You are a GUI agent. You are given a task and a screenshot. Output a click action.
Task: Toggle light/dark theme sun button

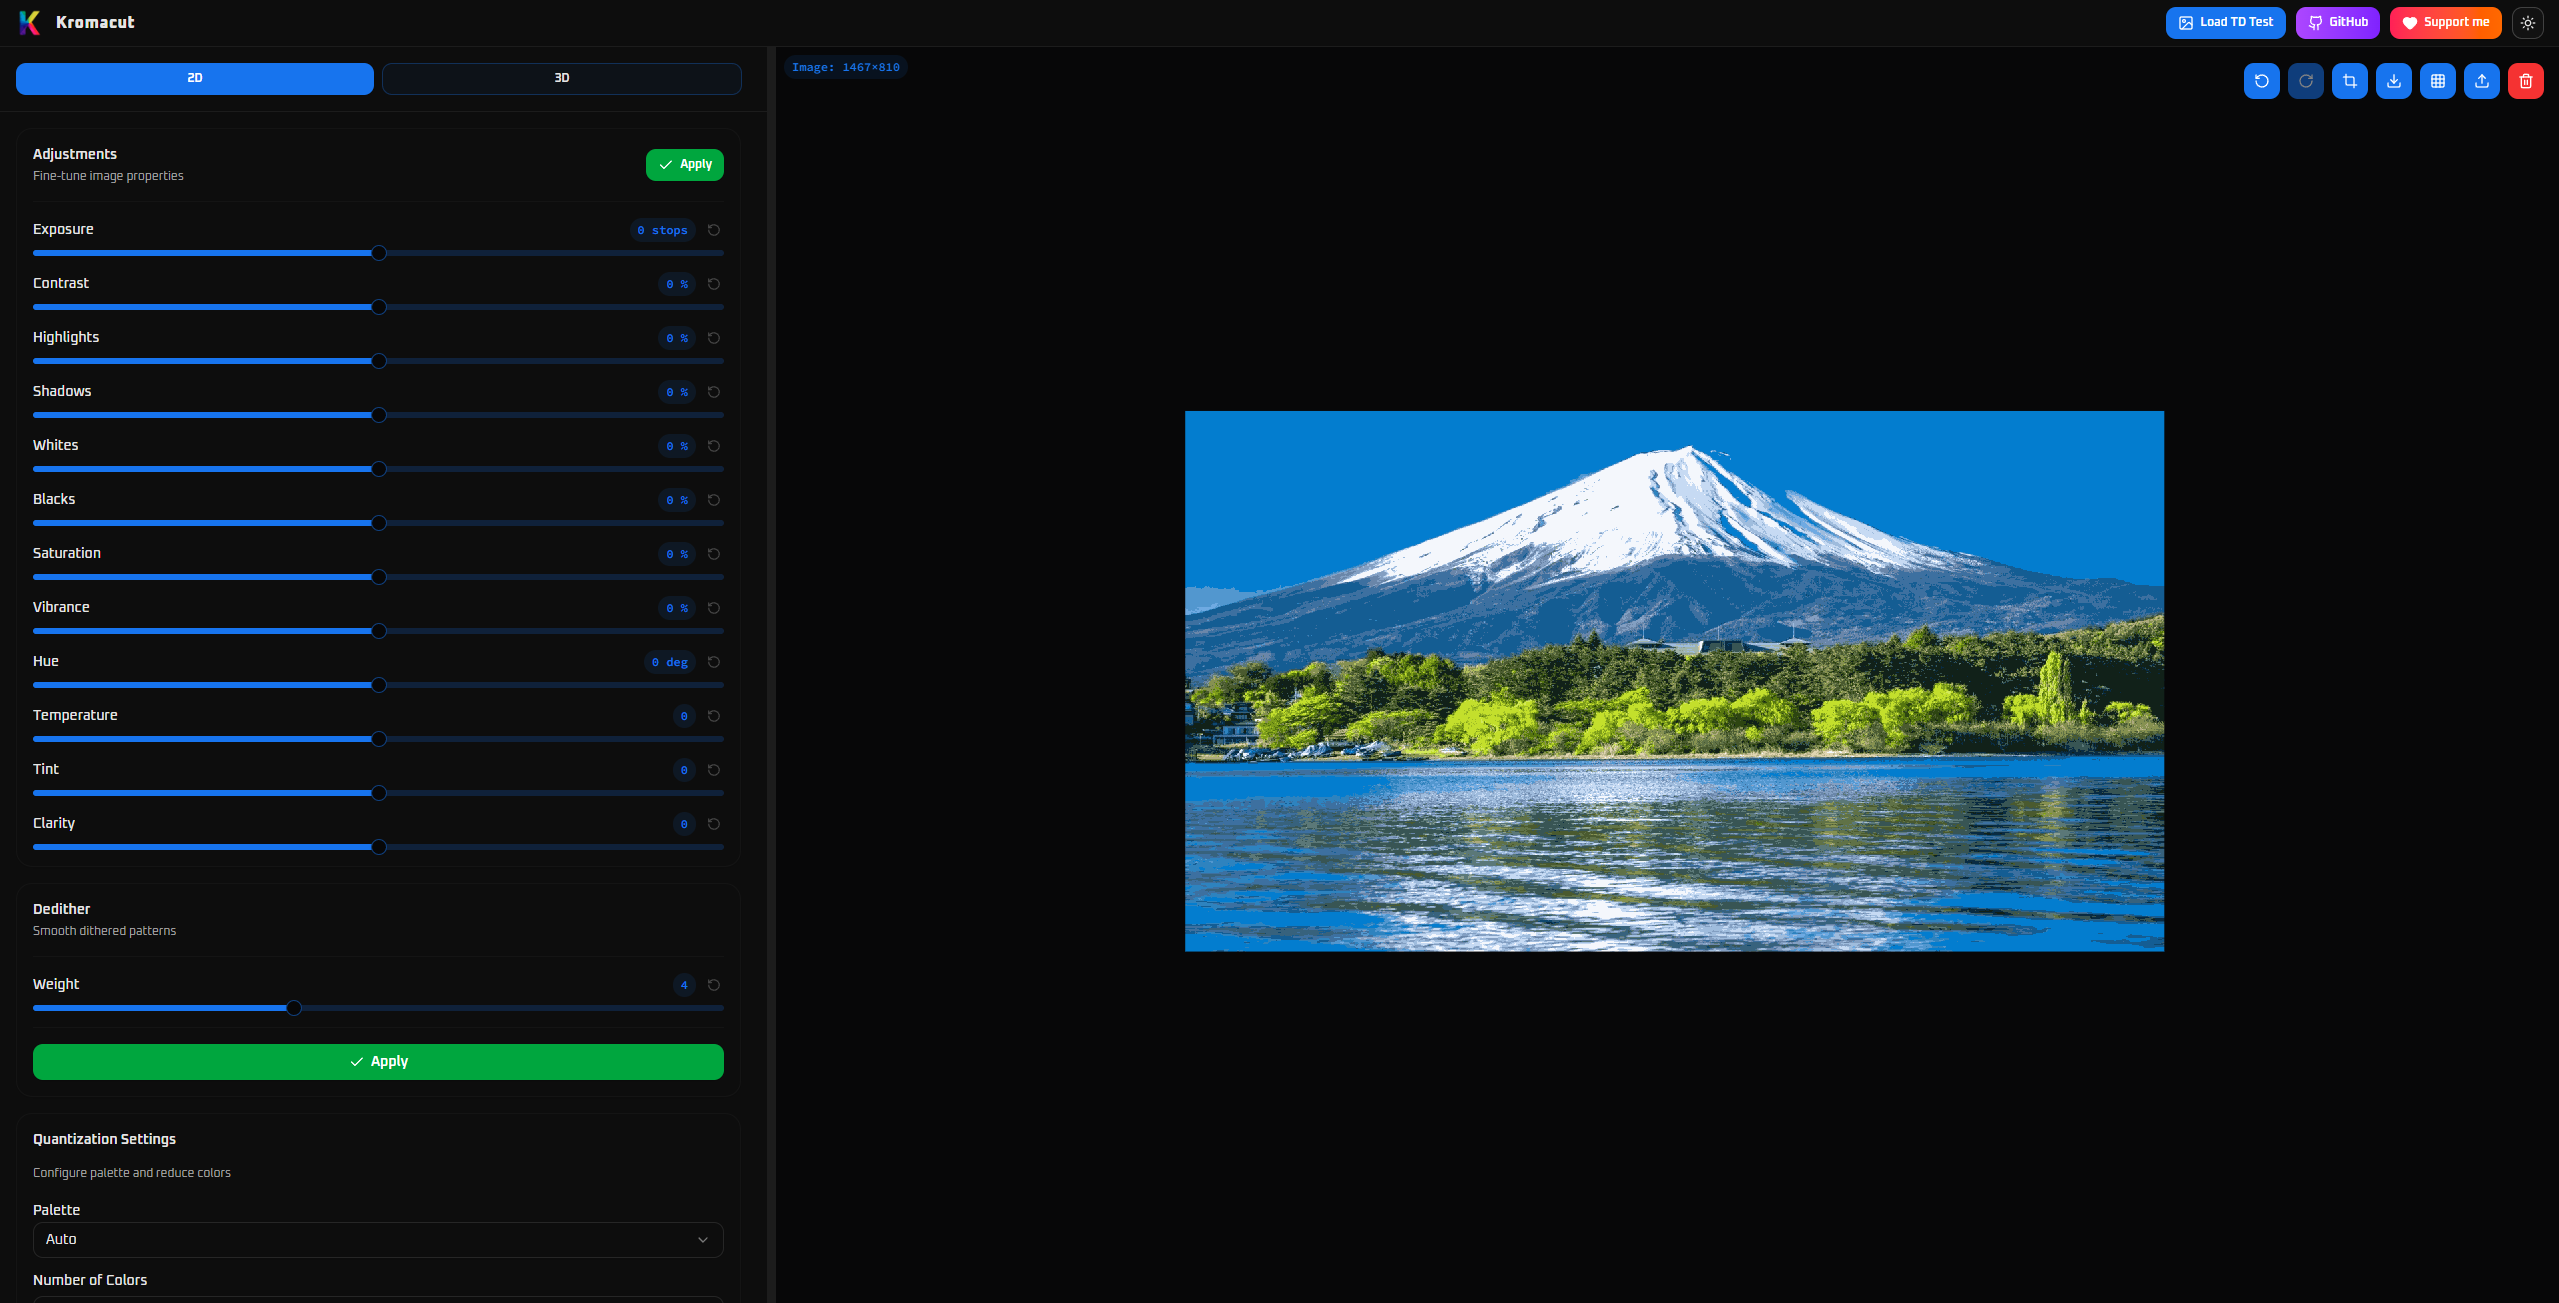(2527, 22)
